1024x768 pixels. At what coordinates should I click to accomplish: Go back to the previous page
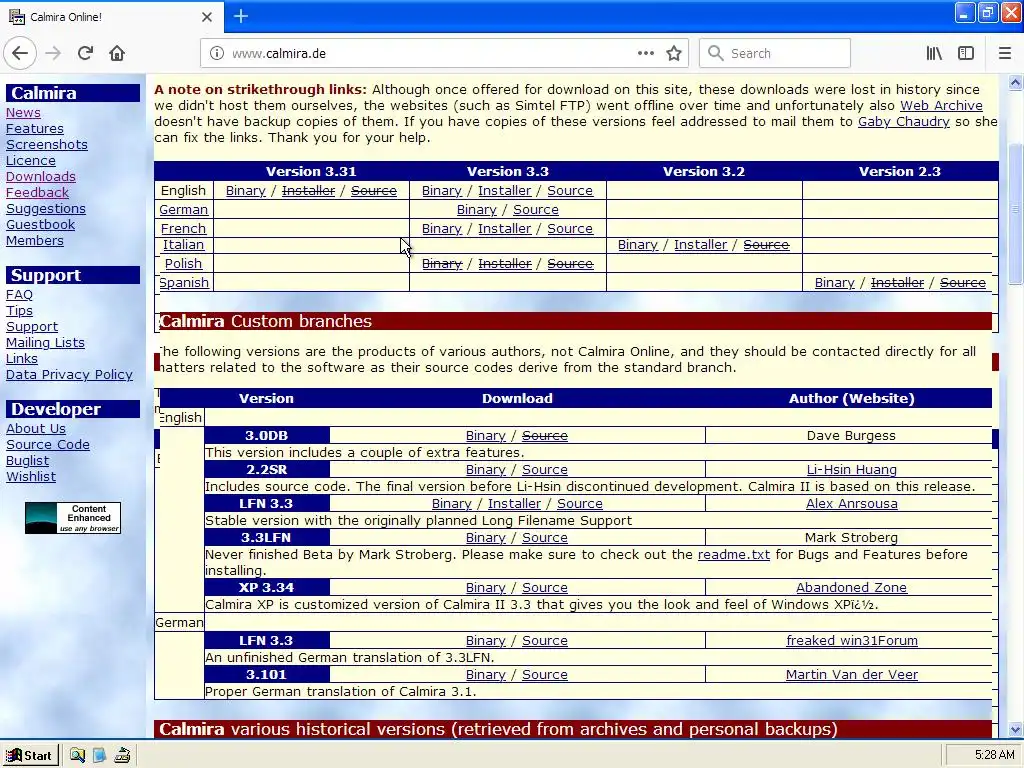[x=20, y=53]
